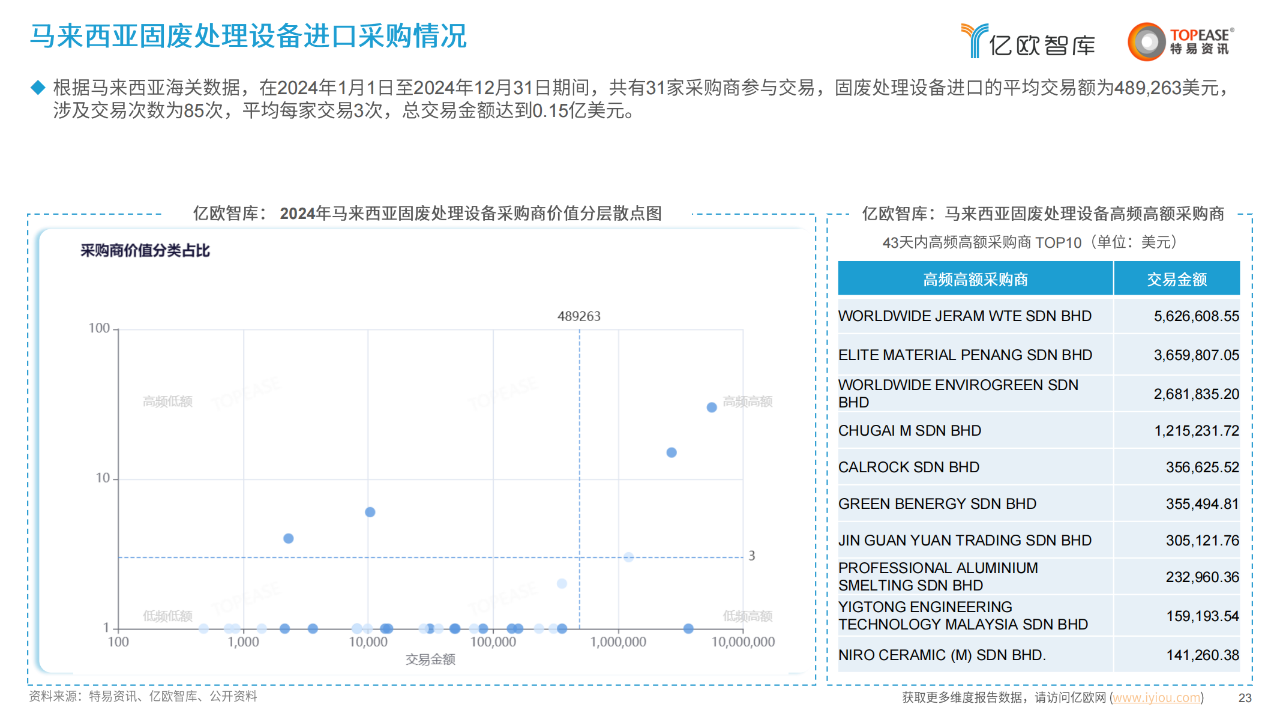Click the 亿欧智库 logo
The width and height of the screenshot is (1280, 720).
tap(1027, 41)
